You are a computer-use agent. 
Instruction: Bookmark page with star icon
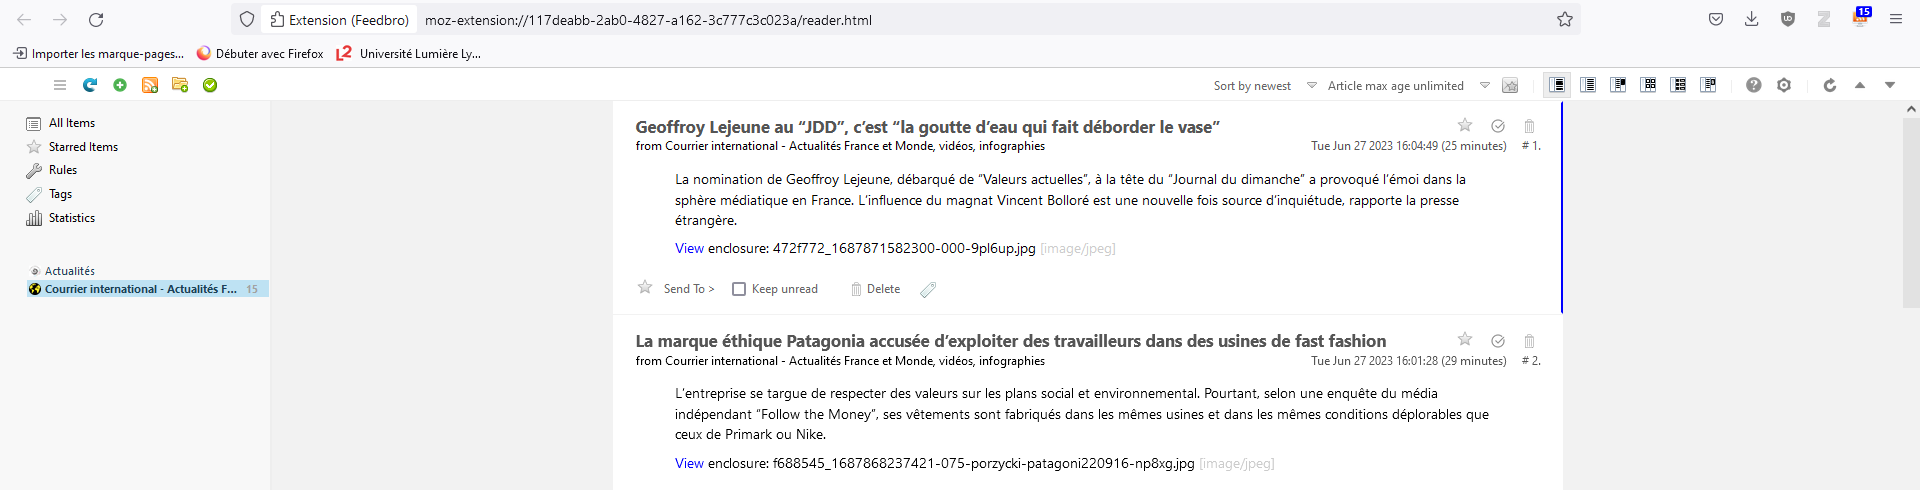(x=1565, y=19)
